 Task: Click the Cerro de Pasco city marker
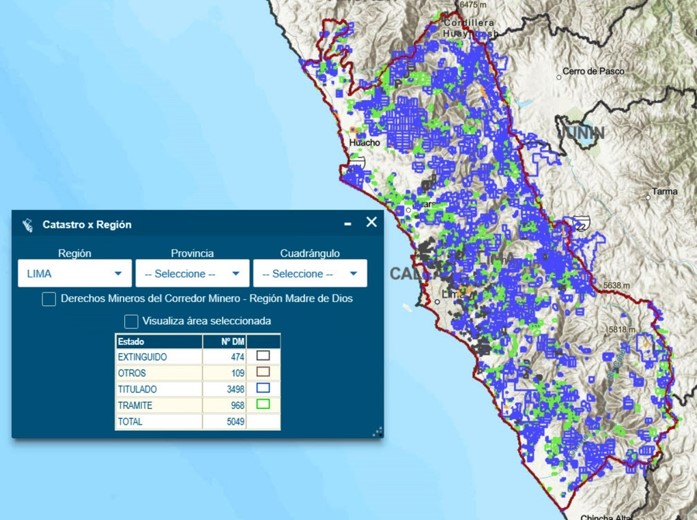coord(560,77)
